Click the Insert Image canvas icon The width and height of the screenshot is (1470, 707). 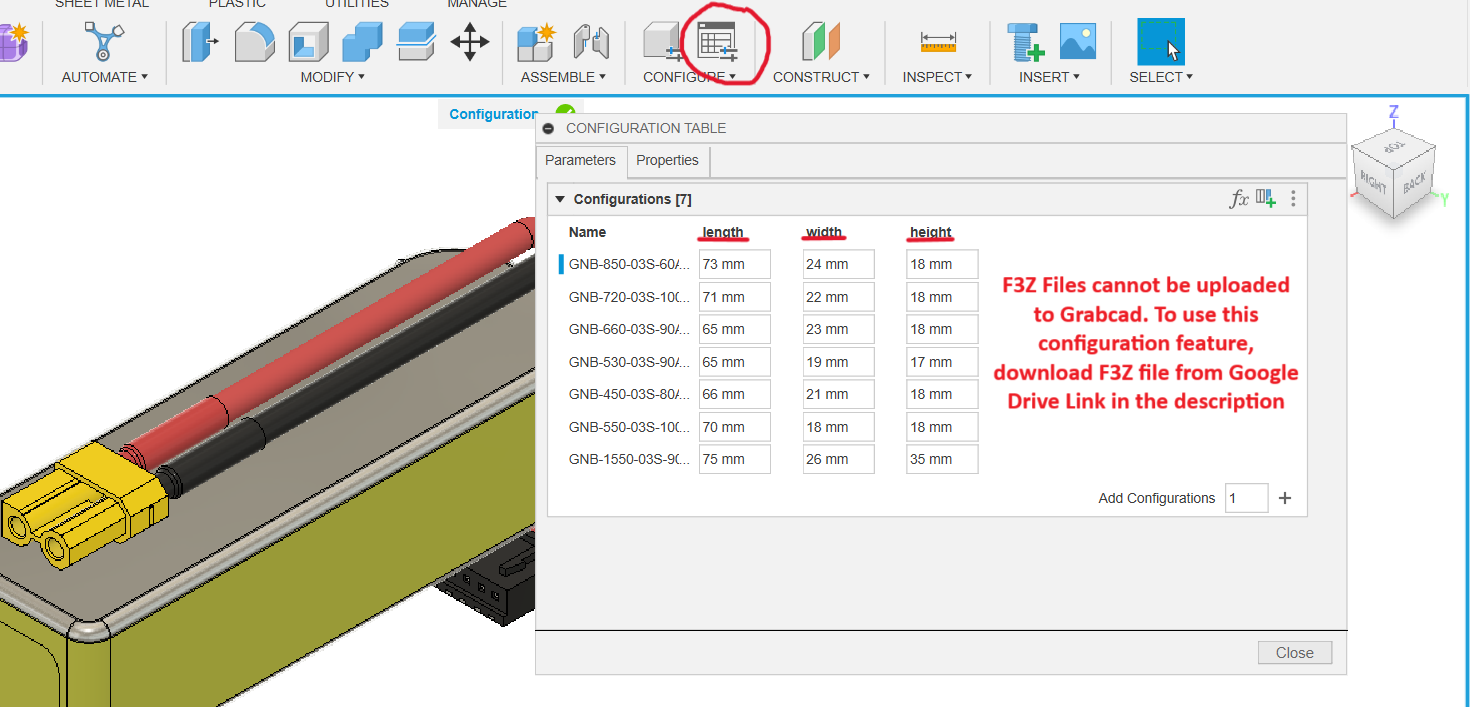click(1078, 41)
